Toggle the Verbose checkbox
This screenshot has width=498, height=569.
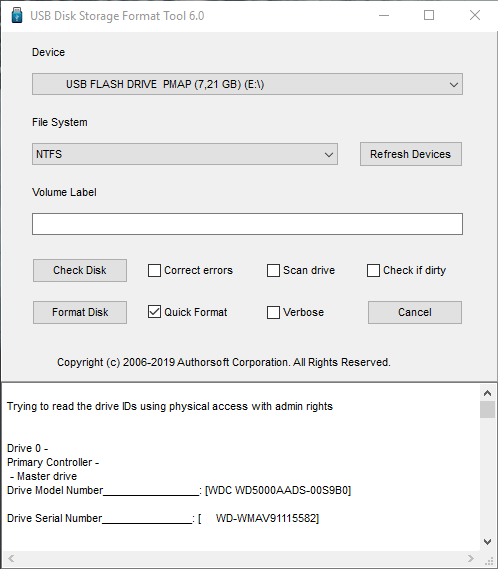273,312
